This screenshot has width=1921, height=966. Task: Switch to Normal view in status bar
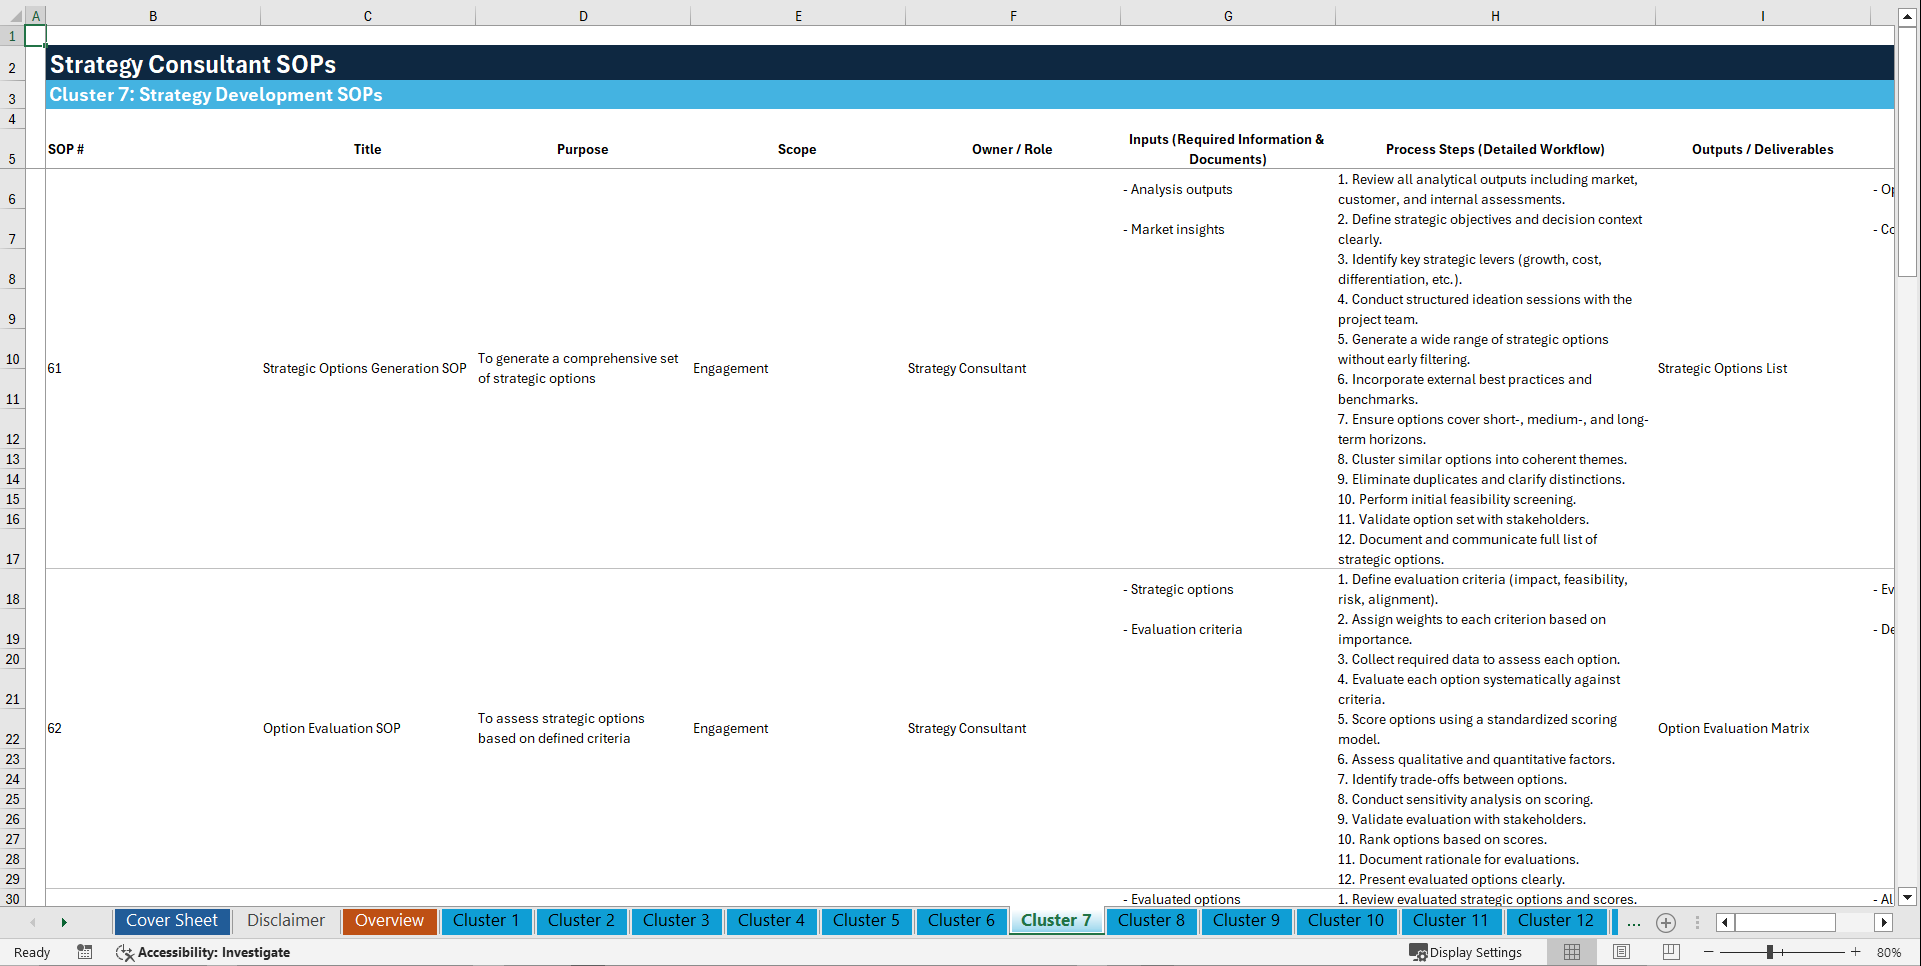pyautogui.click(x=1571, y=952)
